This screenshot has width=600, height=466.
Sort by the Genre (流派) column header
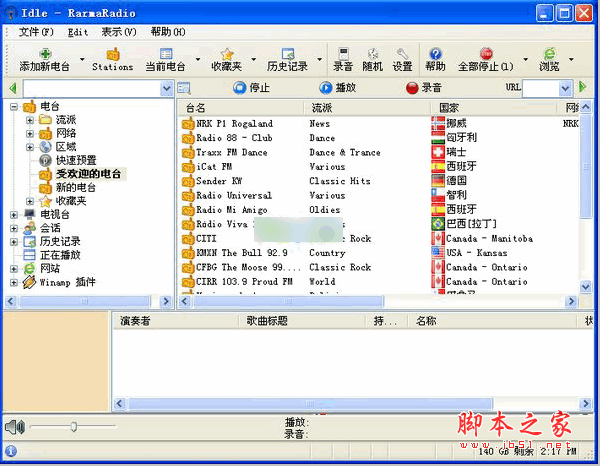tap(367, 108)
